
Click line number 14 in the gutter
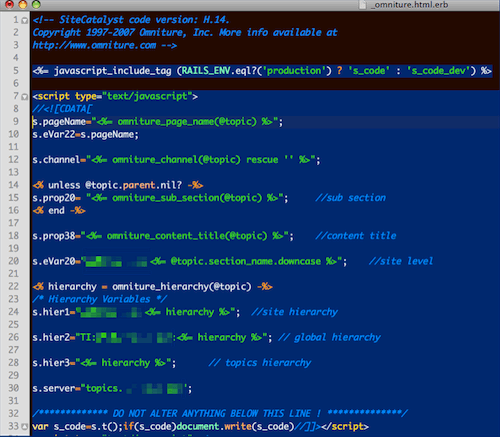tap(13, 185)
